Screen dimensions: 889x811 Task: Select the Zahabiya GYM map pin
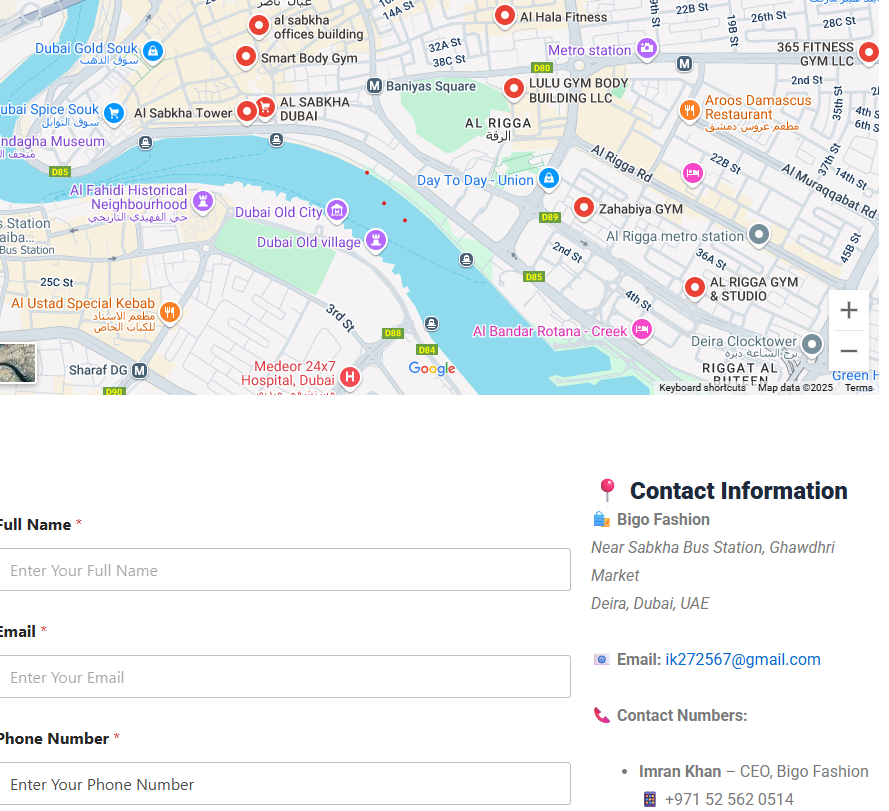pyautogui.click(x=584, y=208)
